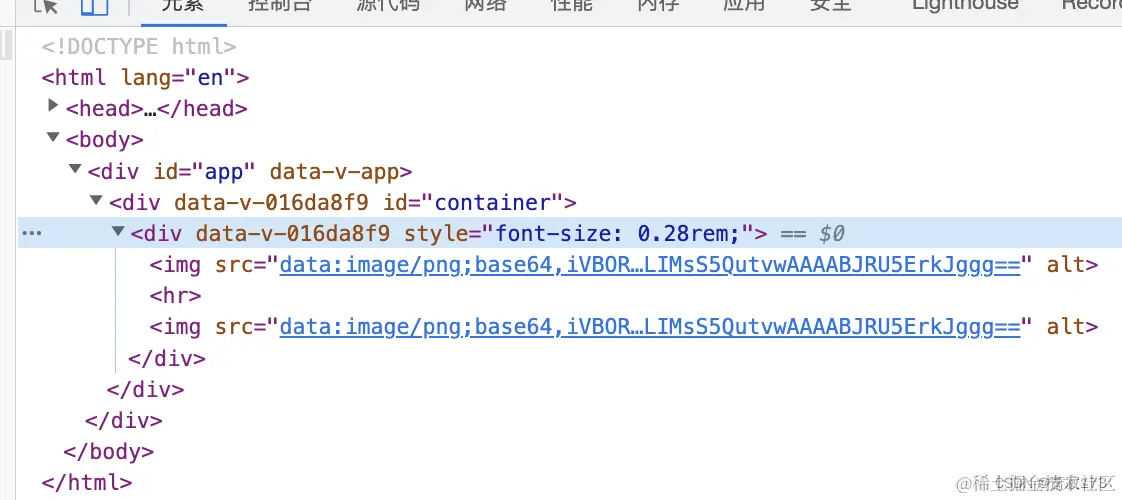The width and height of the screenshot is (1122, 500).
Task: Switch to the 网络 tab
Action: 485,4
